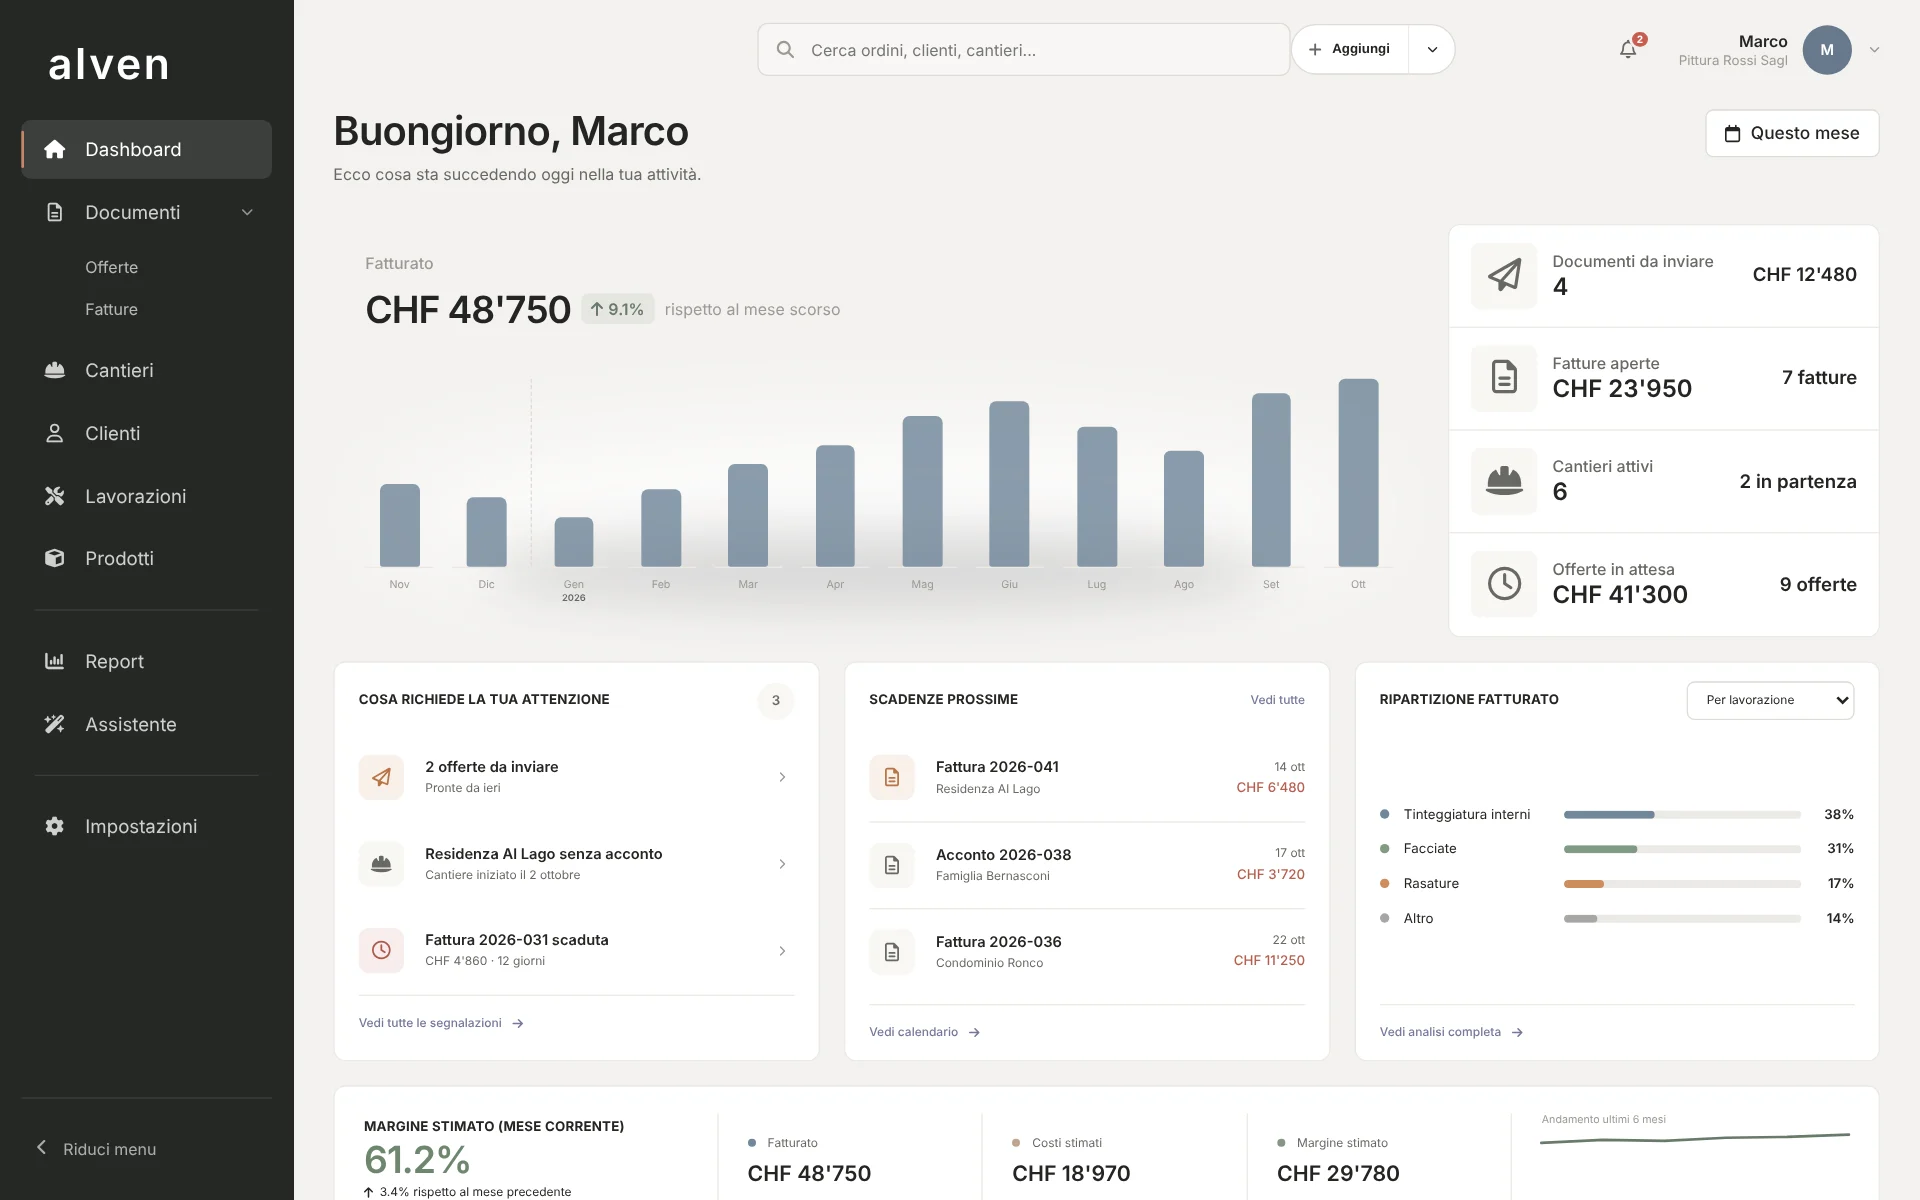Open Vedi tutte le segnalazioni link
This screenshot has width=1920, height=1200.
tap(441, 1023)
